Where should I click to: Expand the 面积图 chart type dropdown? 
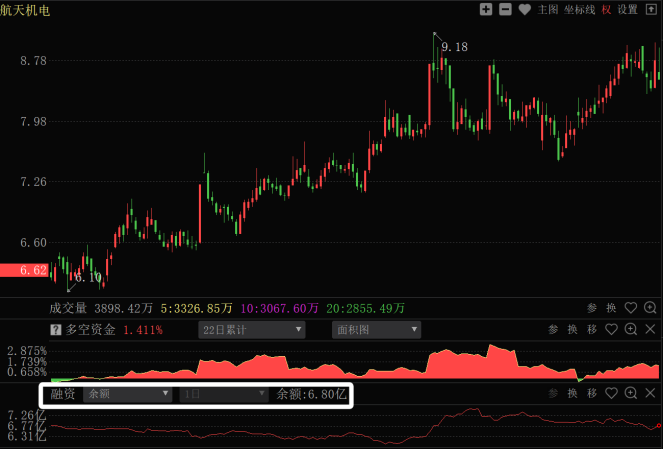pyautogui.click(x=376, y=329)
